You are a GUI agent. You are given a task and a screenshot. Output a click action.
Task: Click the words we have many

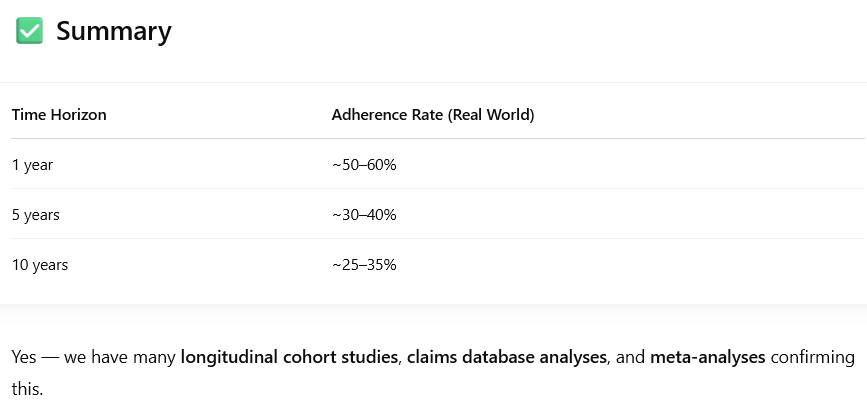click(x=120, y=357)
